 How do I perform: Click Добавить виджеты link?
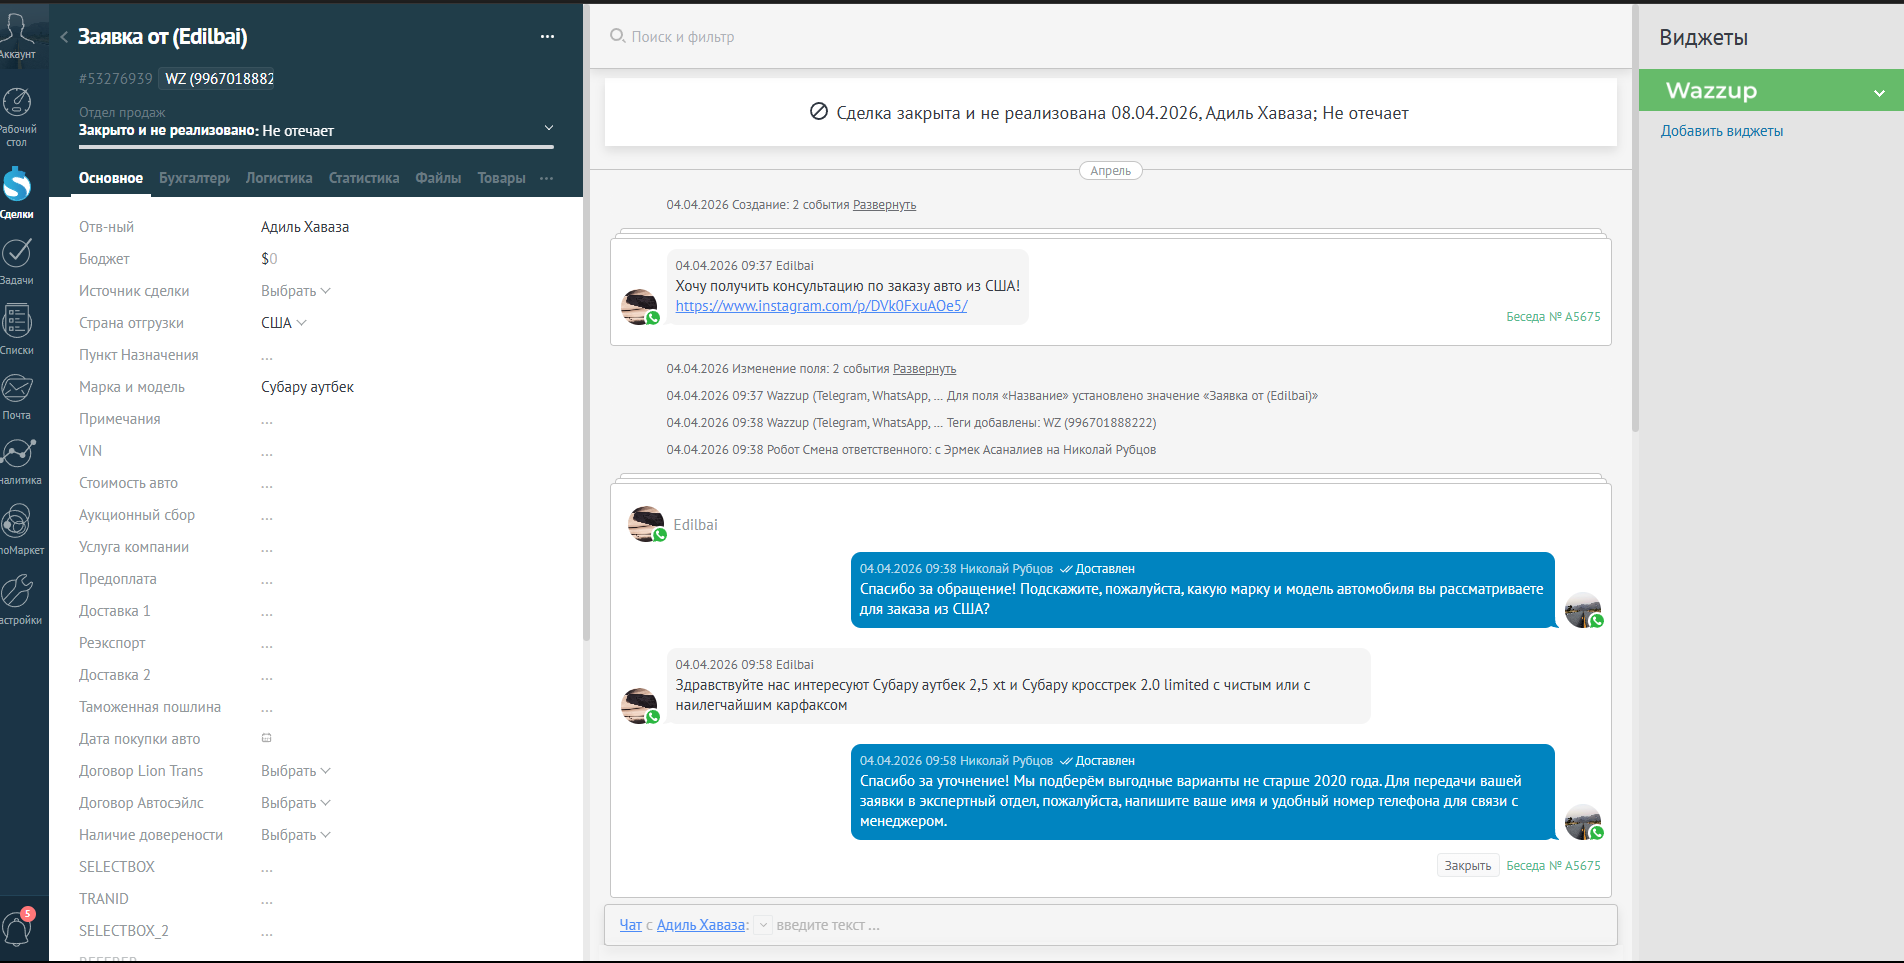click(1721, 131)
